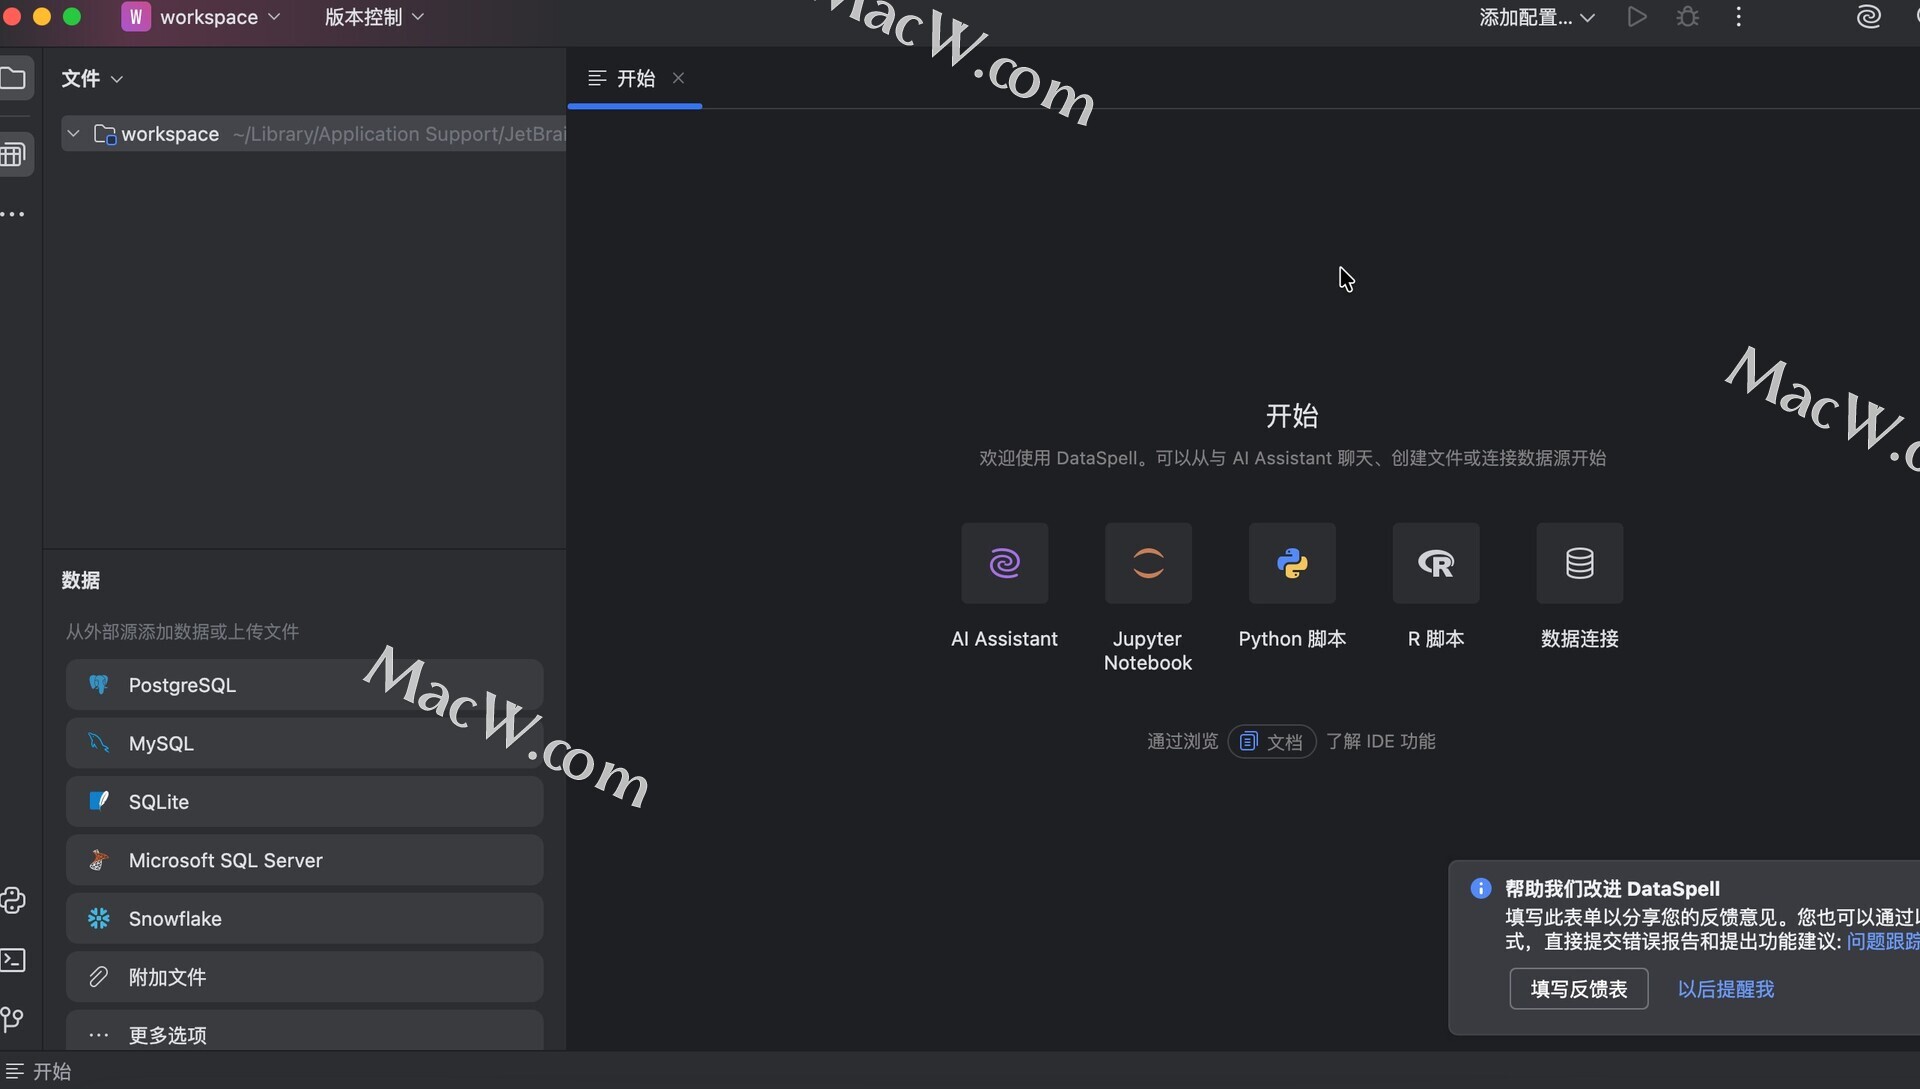Image resolution: width=1920 pixels, height=1089 pixels.
Task: Click the debug bug icon in toolbar
Action: pyautogui.click(x=1688, y=17)
